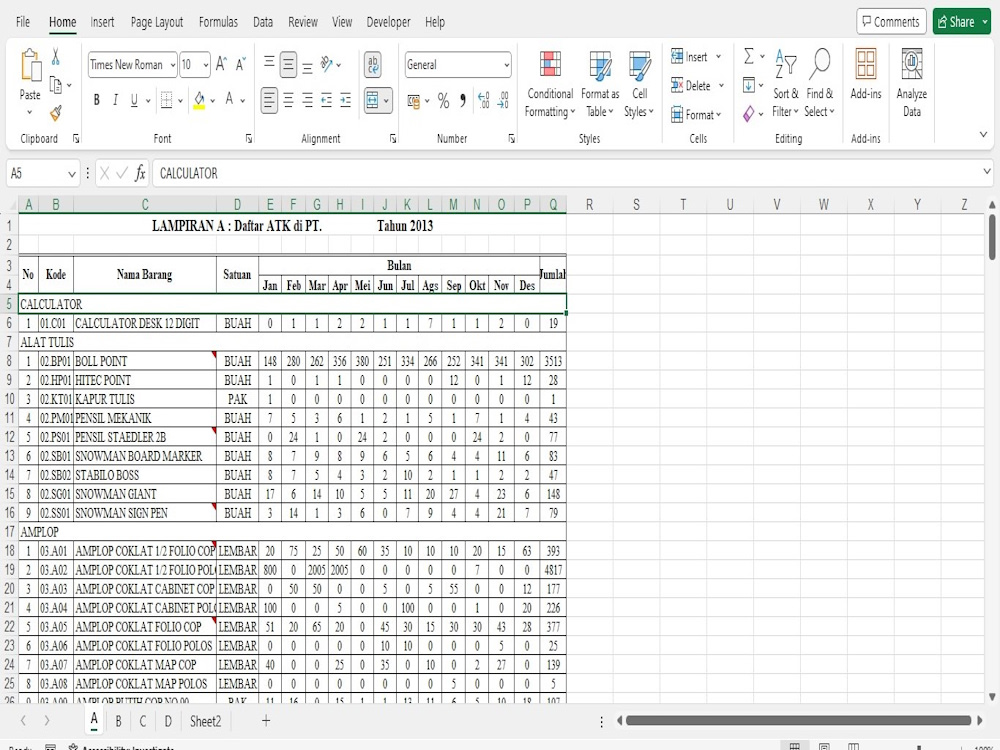Image resolution: width=1000 pixels, height=750 pixels.
Task: Decrease font size with the smaller A icon
Action: point(240,64)
